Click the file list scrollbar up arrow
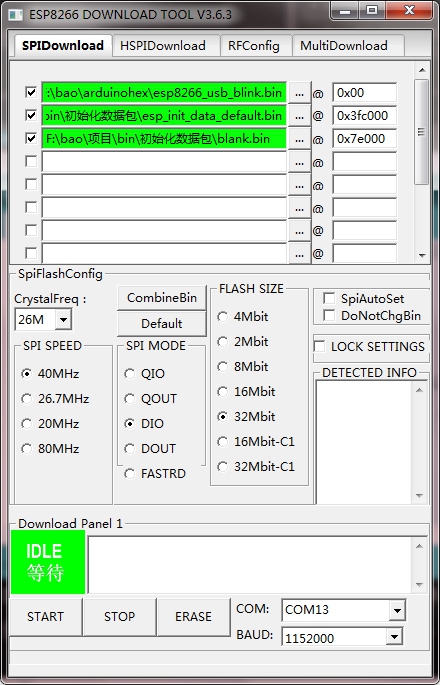The image size is (440, 685). (422, 70)
